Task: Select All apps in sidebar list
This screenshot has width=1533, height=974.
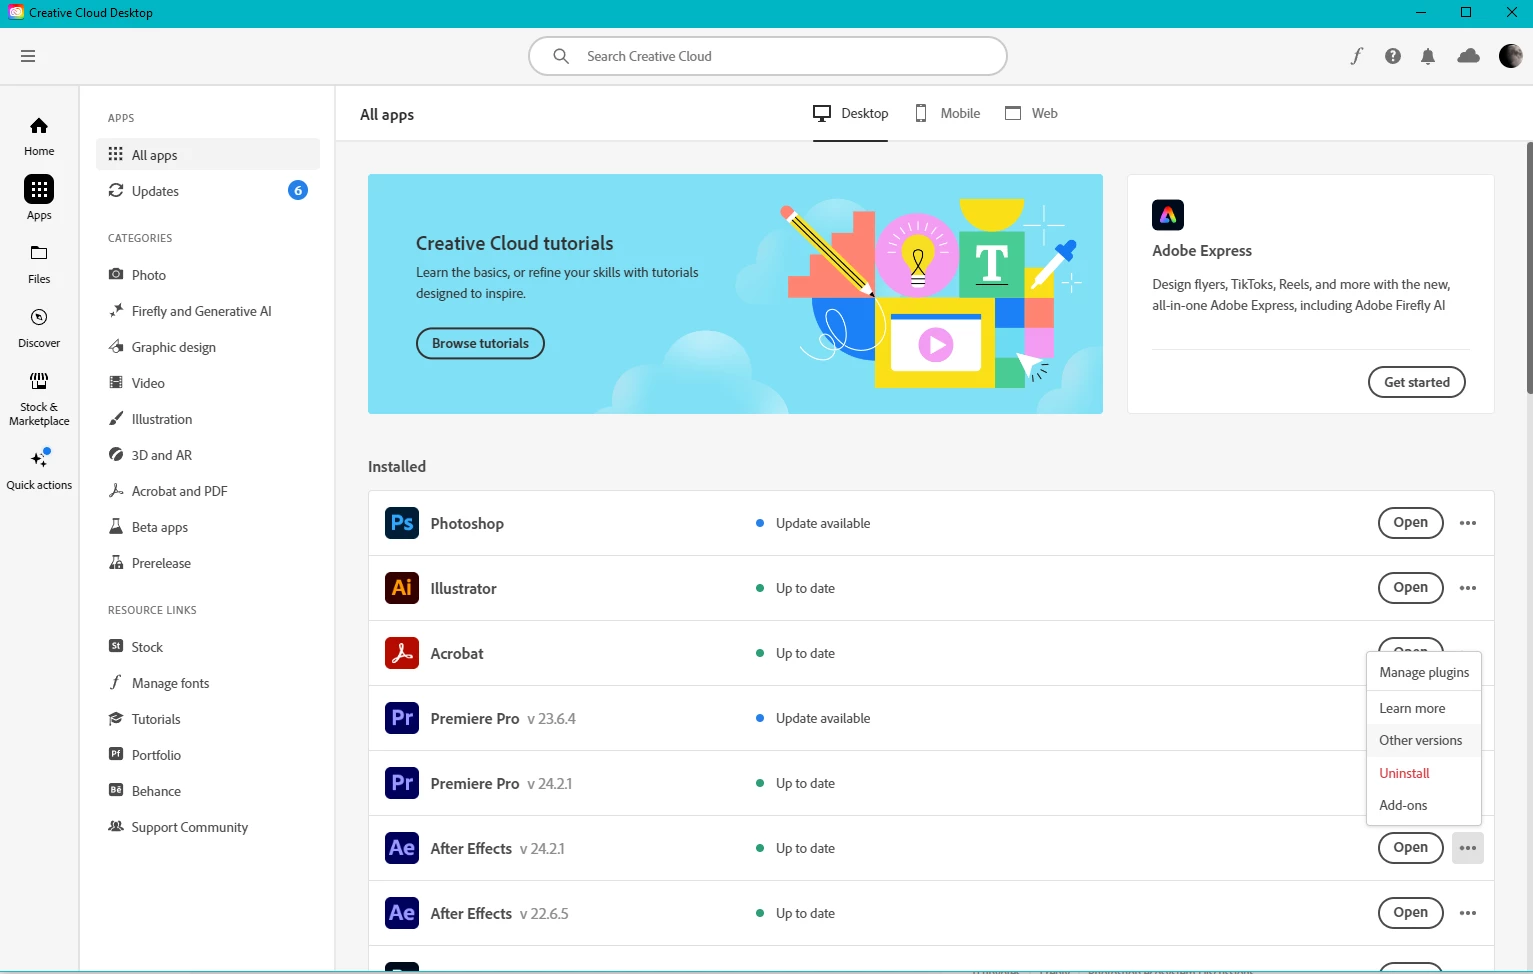Action: click(208, 155)
